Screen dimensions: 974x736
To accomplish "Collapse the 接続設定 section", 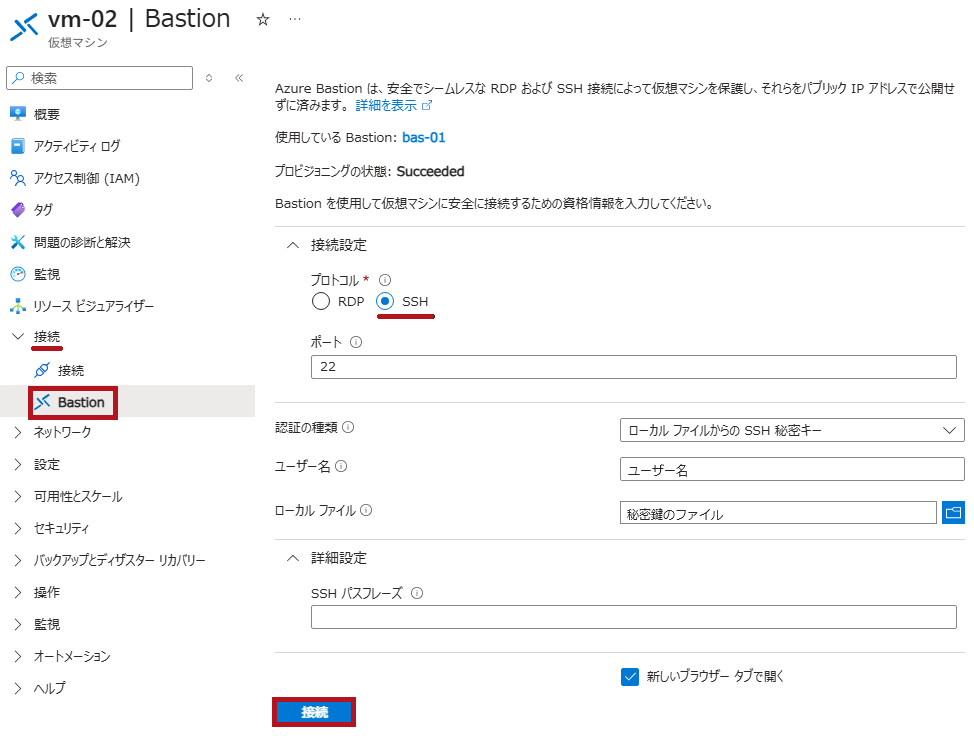I will point(293,245).
